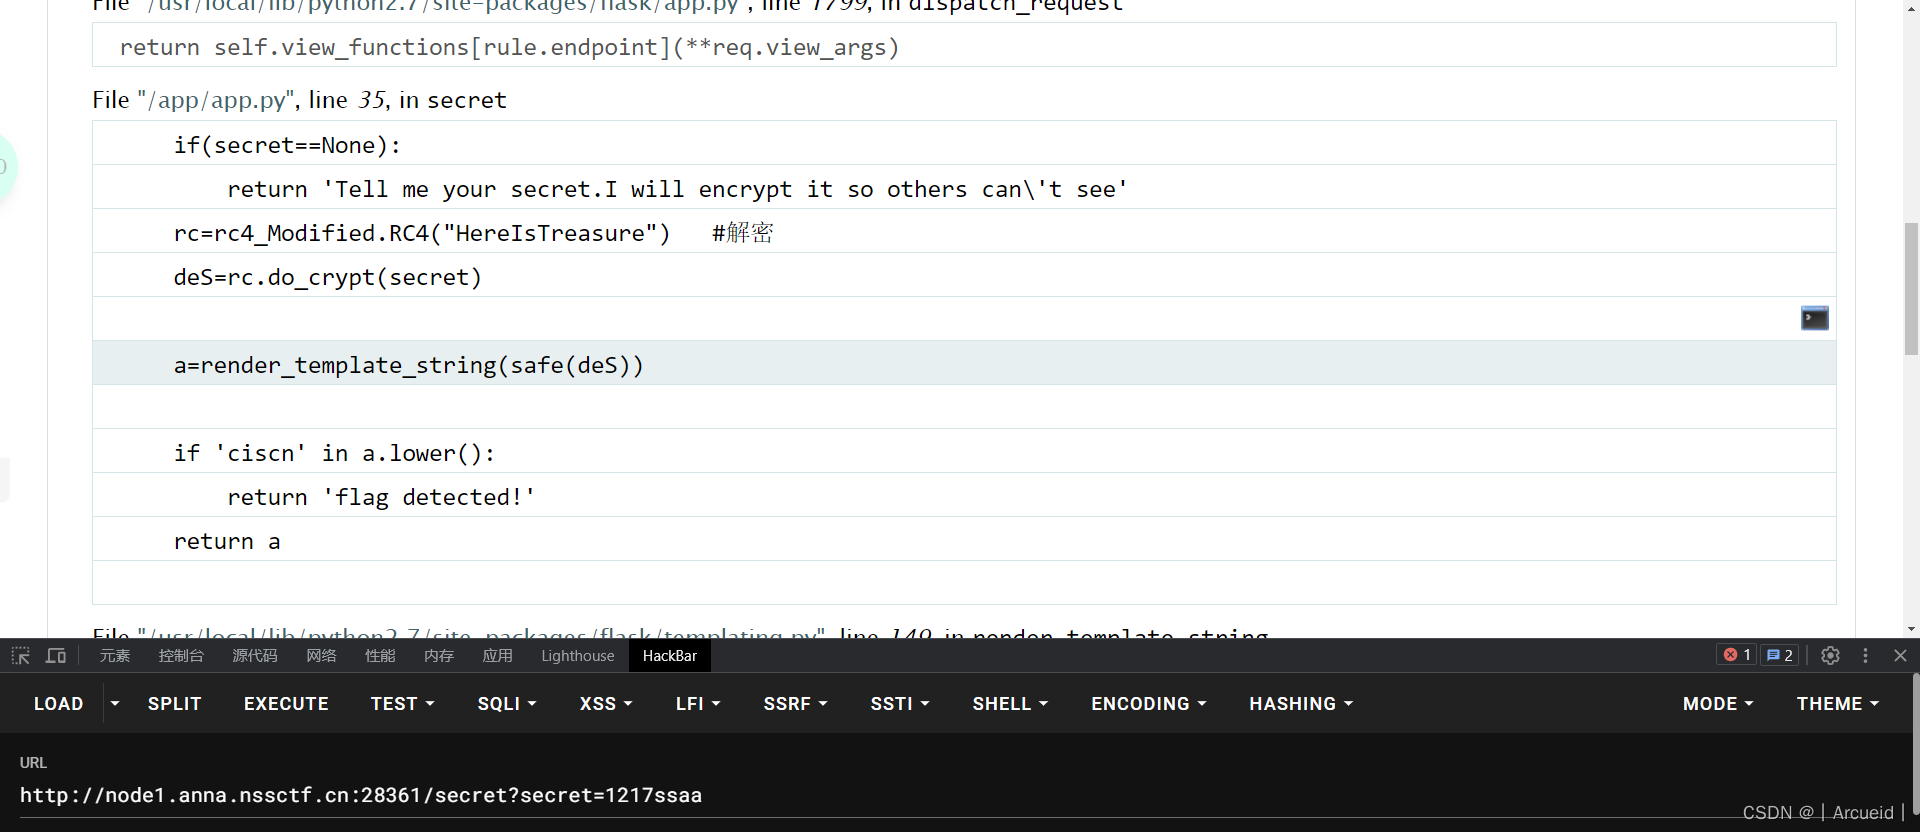
Task: Select the HackBar tab
Action: pos(670,656)
